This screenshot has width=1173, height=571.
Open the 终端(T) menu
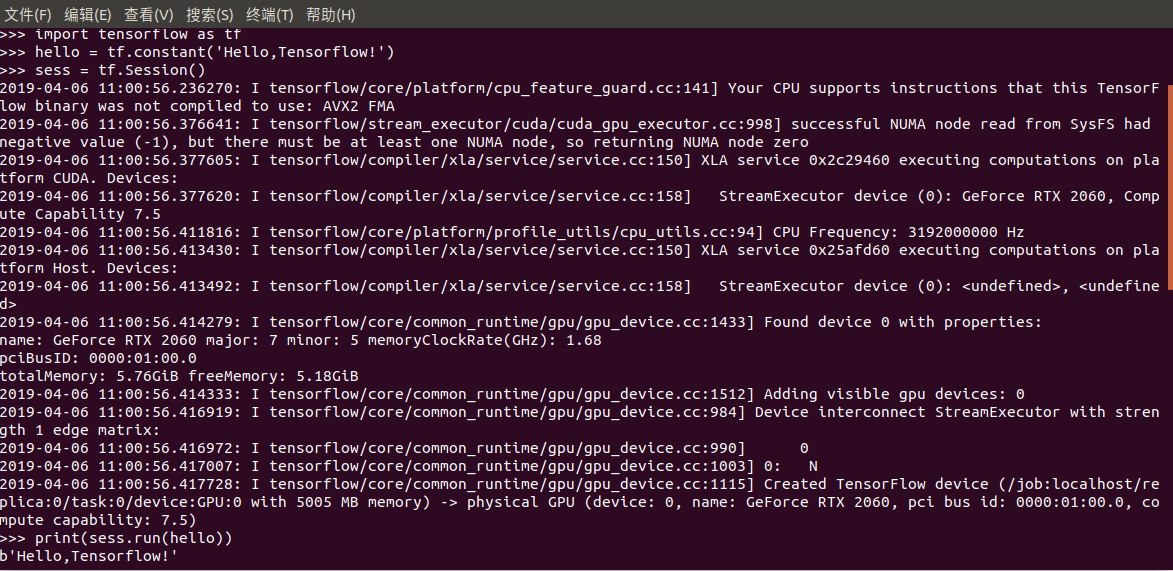269,14
